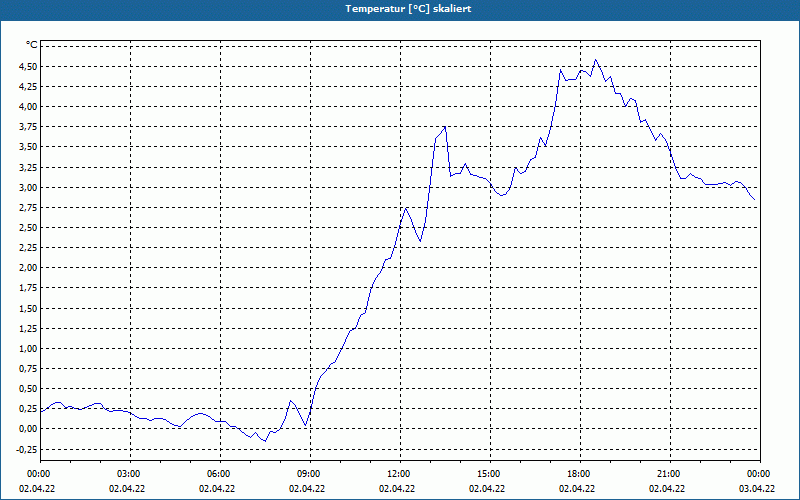The width and height of the screenshot is (800, 500).
Task: Click the °C unit label on the y-axis
Action: click(32, 45)
